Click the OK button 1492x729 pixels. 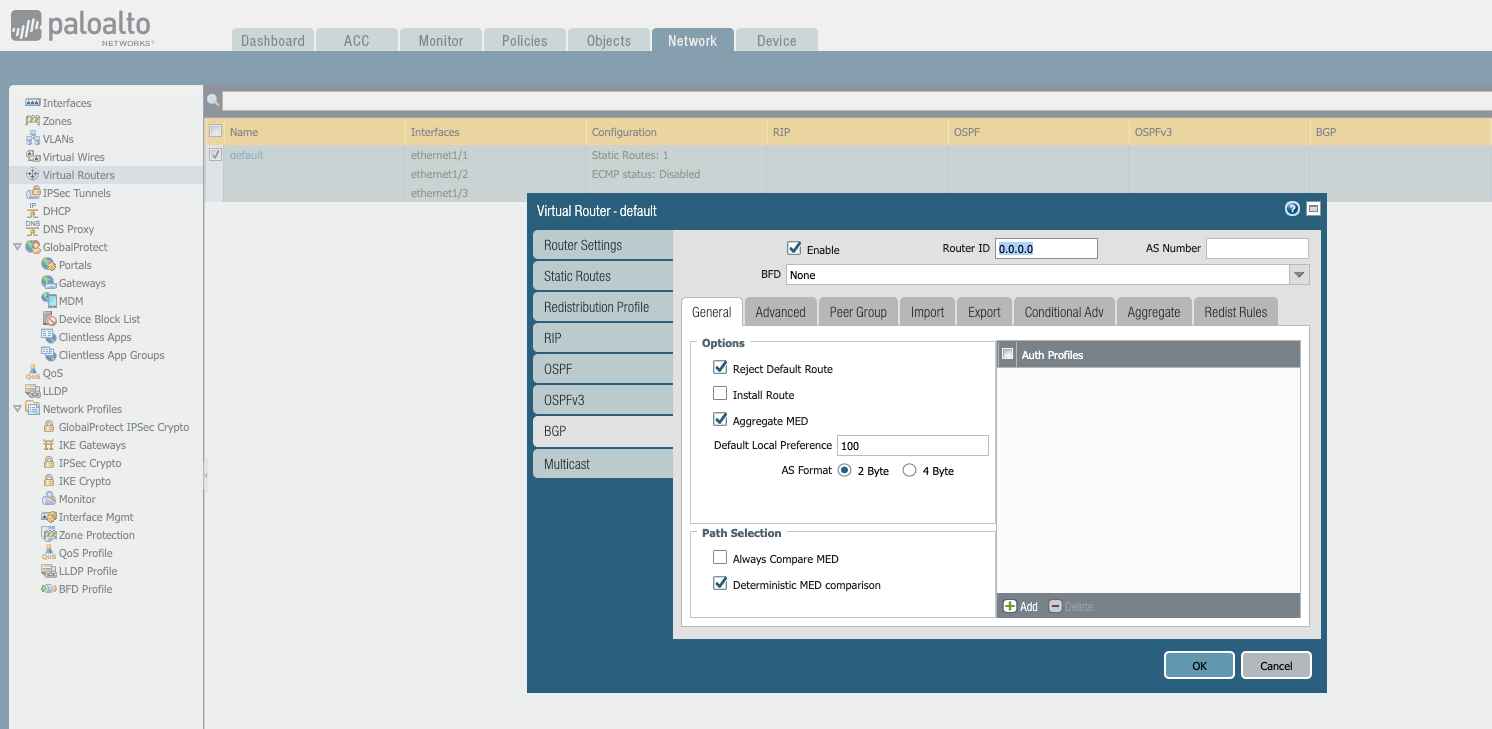coord(1199,665)
